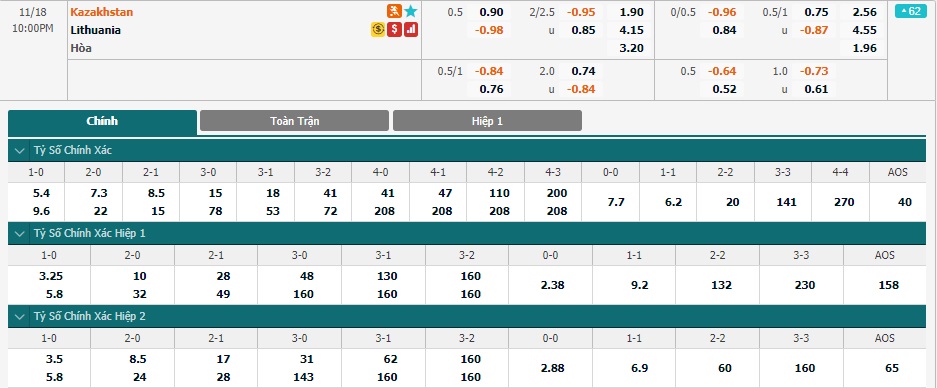Collapse the blue 62 markets badge
This screenshot has width=937, height=388.
pos(909,11)
